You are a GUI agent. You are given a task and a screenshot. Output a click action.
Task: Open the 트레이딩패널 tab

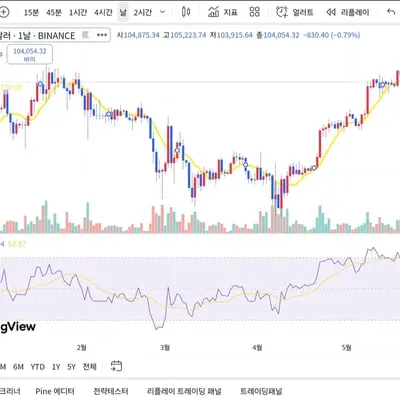261,391
